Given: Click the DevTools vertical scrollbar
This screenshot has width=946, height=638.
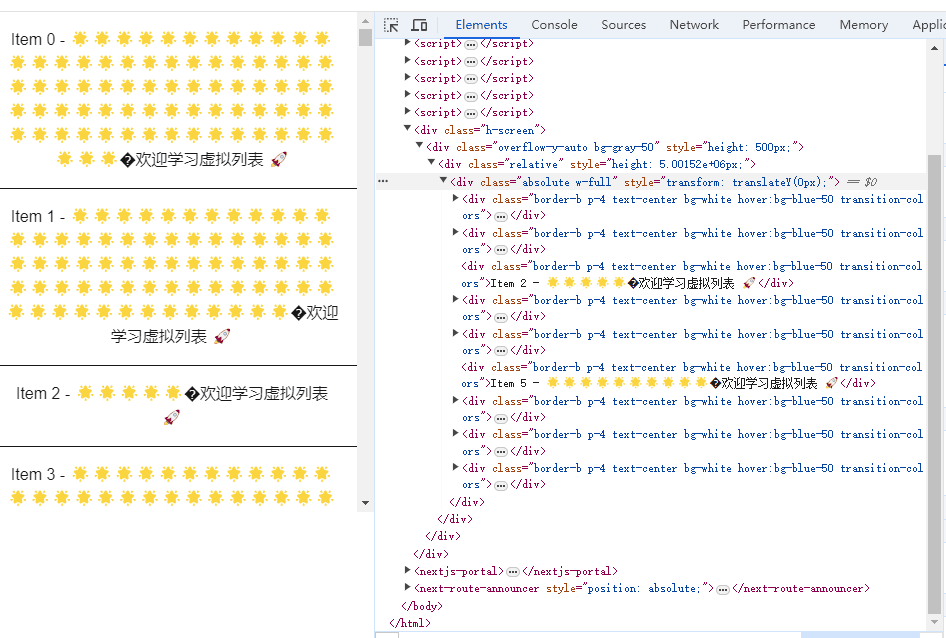Looking at the screenshot, I should click(x=937, y=300).
